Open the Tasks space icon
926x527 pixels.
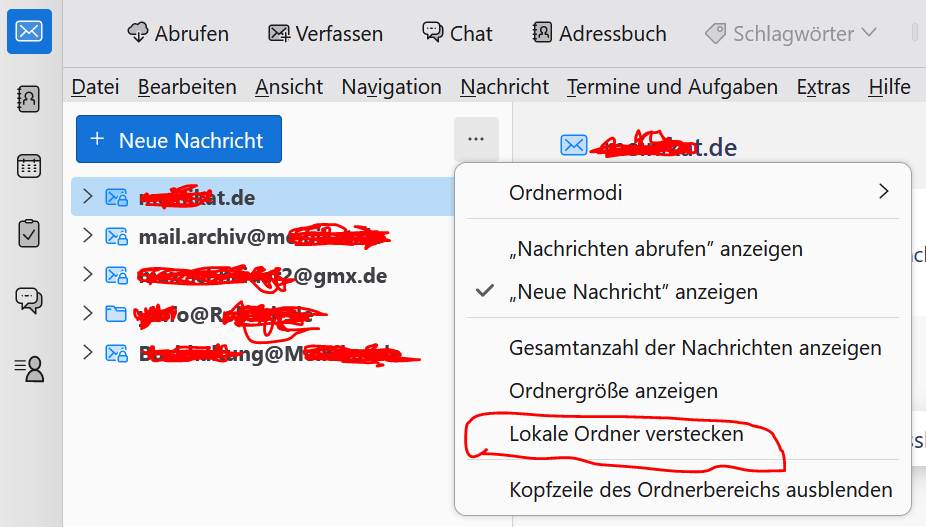(29, 233)
